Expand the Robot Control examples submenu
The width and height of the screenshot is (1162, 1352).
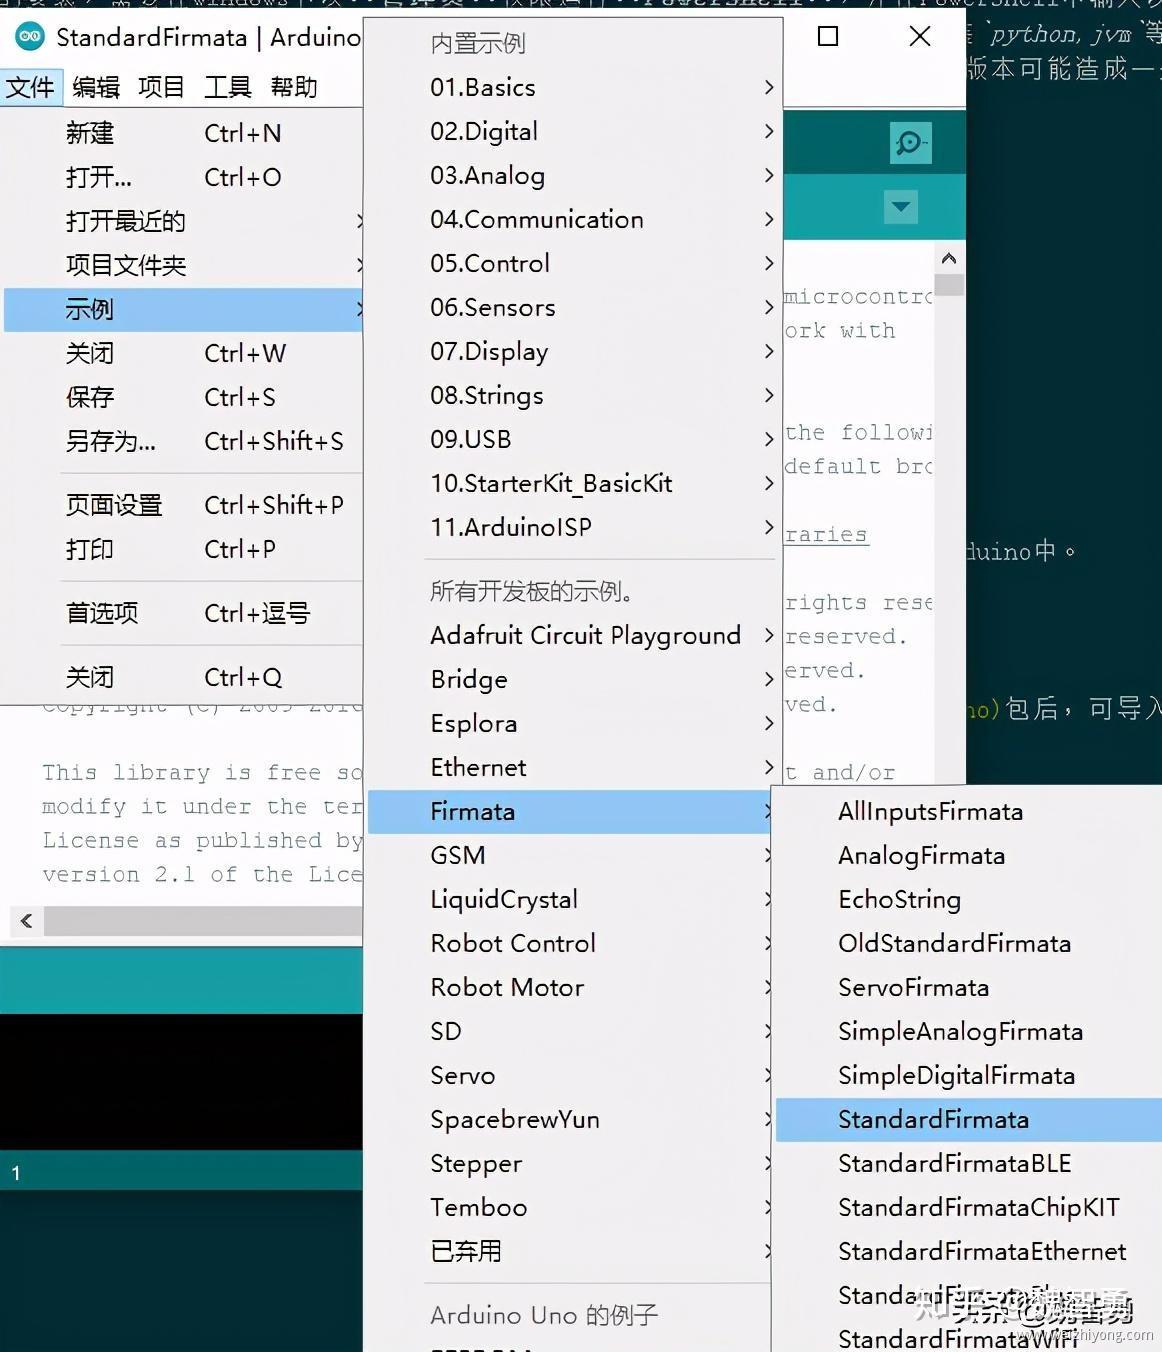[513, 943]
